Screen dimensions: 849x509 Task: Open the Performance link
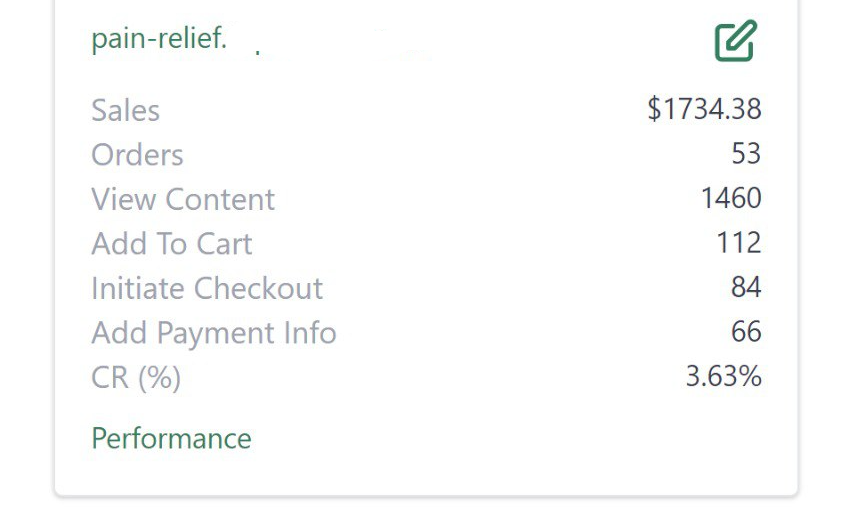pyautogui.click(x=171, y=439)
